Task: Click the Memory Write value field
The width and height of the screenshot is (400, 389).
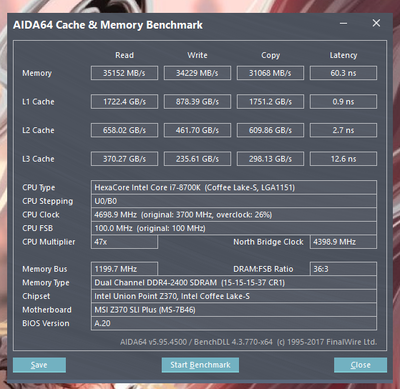Action: click(x=197, y=73)
